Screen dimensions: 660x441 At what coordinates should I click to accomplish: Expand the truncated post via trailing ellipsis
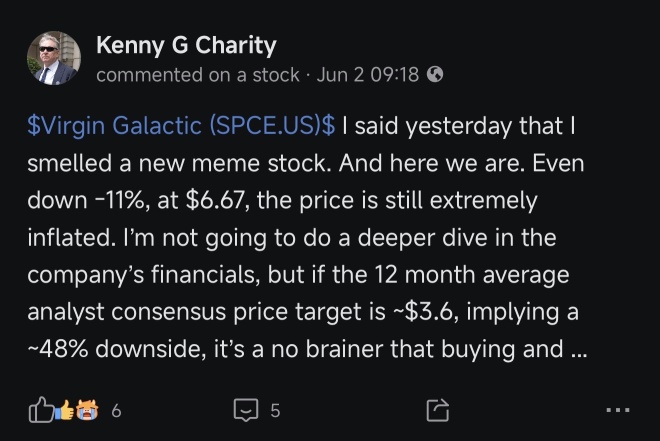click(x=579, y=349)
